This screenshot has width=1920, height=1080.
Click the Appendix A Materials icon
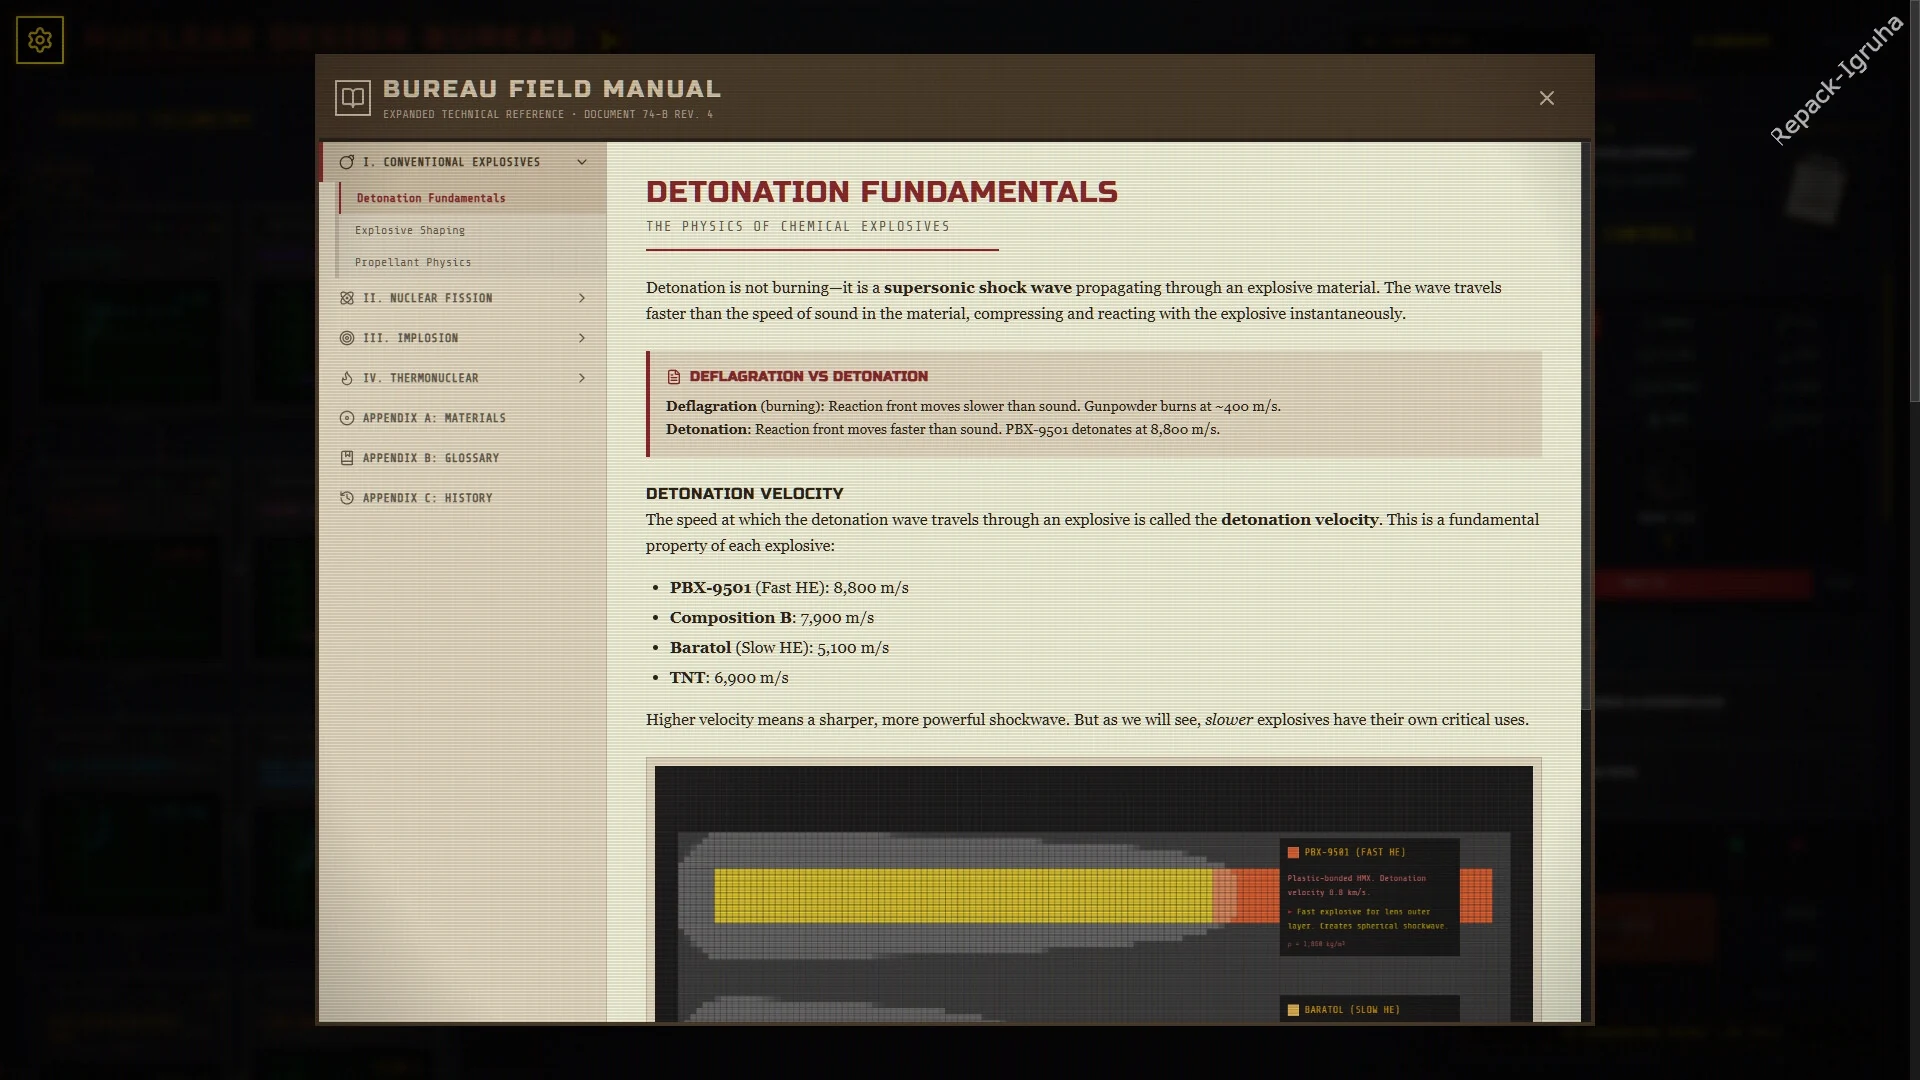[347, 418]
